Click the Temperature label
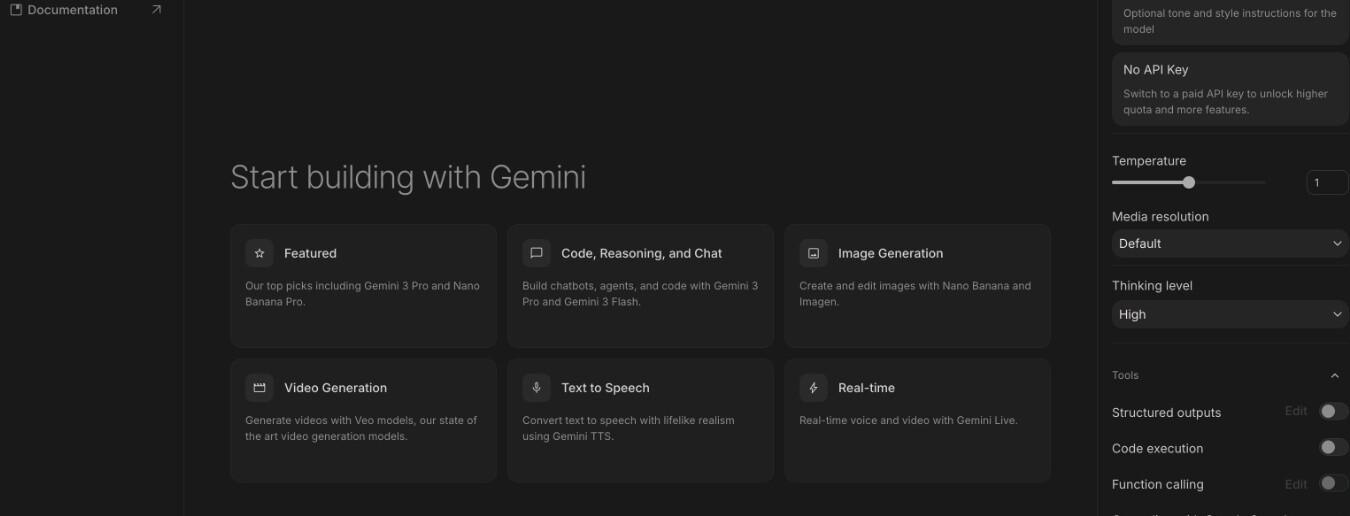The image size is (1350, 516). (1149, 161)
